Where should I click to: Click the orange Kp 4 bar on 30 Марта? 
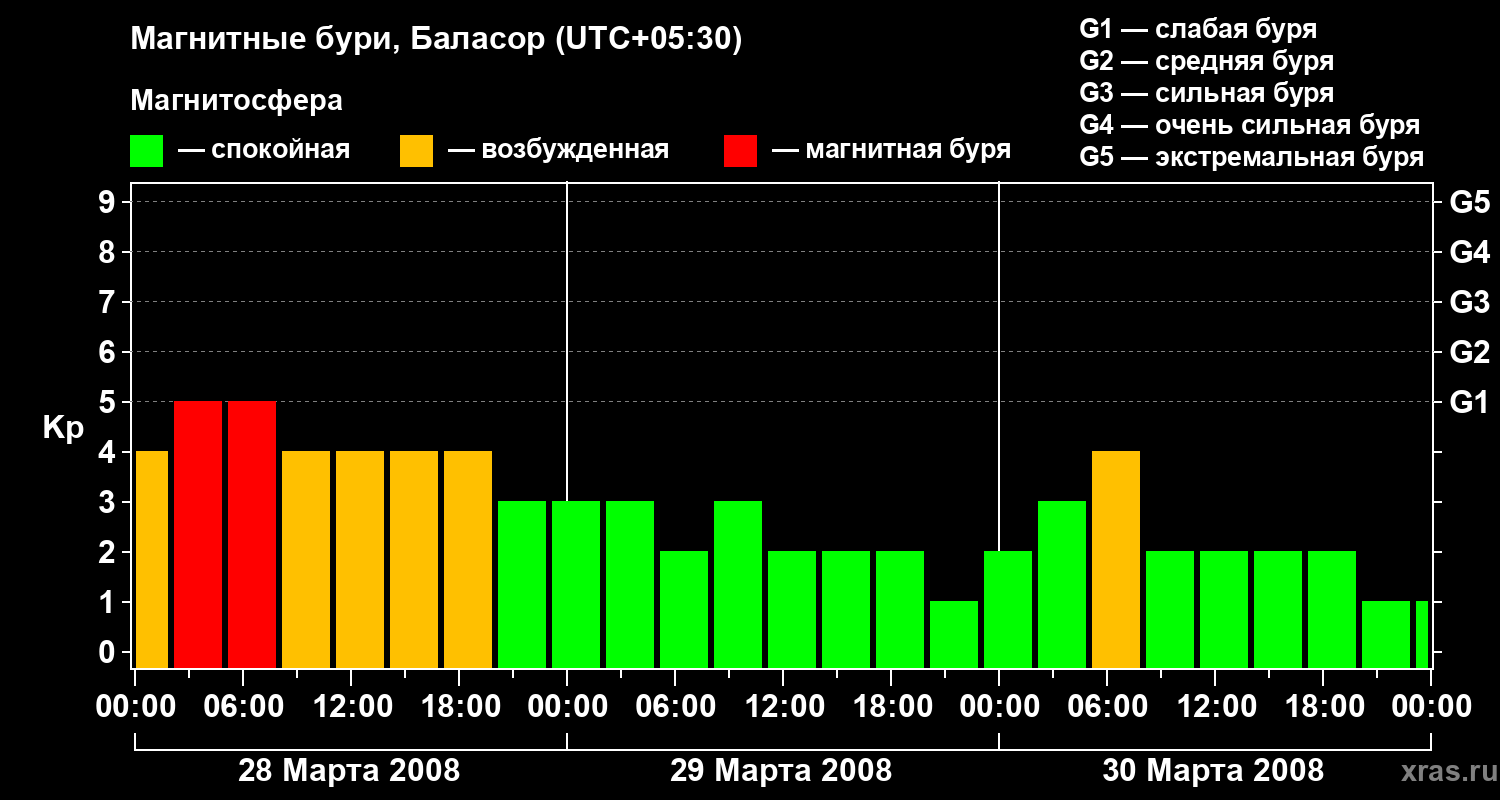point(1116,559)
